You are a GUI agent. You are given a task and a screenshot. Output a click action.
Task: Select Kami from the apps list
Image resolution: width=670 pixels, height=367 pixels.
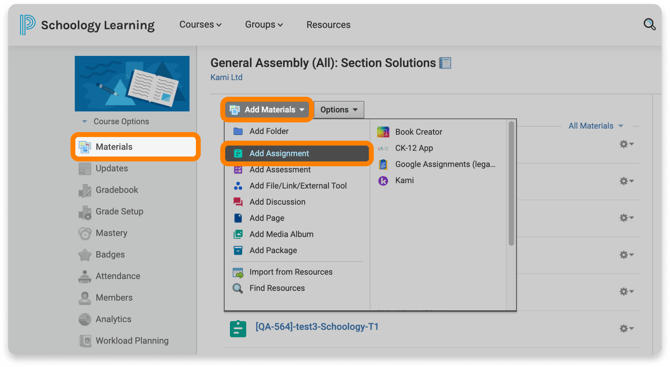click(404, 181)
